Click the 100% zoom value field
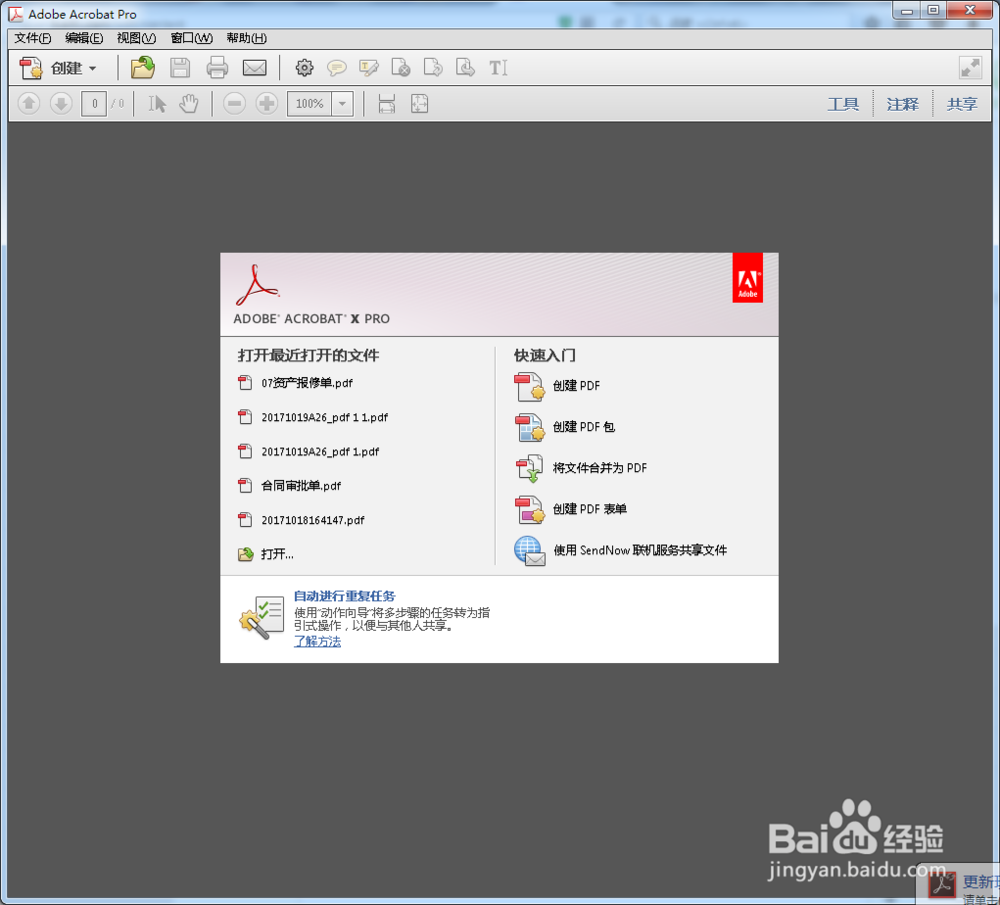 point(309,103)
